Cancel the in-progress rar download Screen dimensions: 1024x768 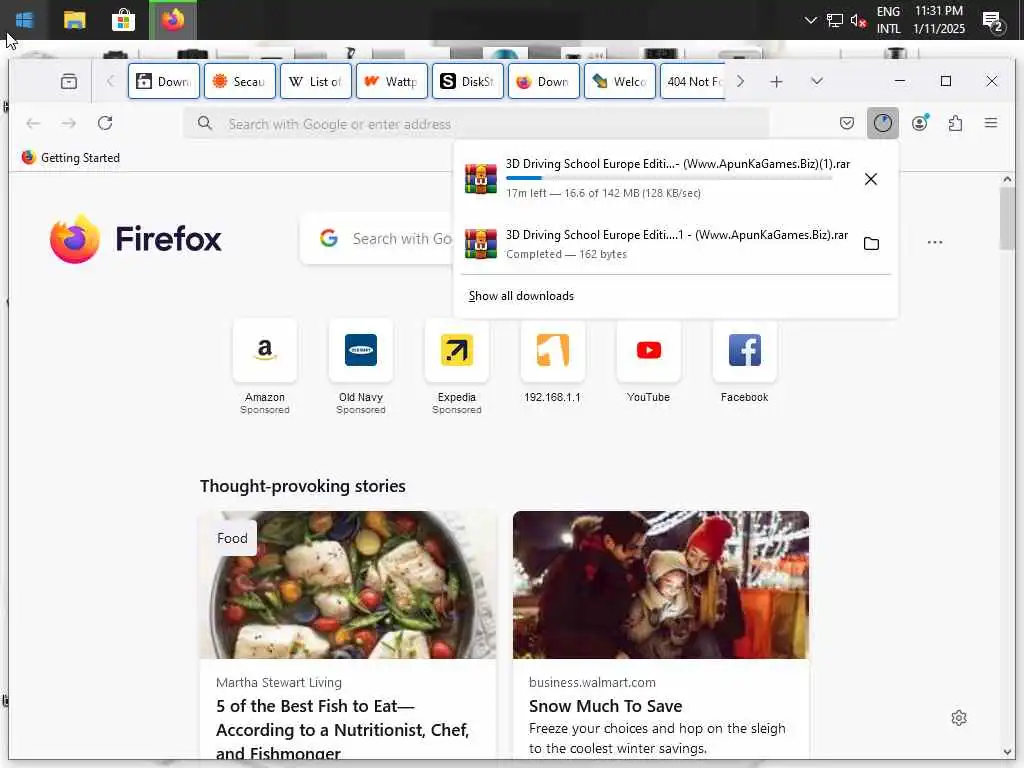click(x=871, y=179)
